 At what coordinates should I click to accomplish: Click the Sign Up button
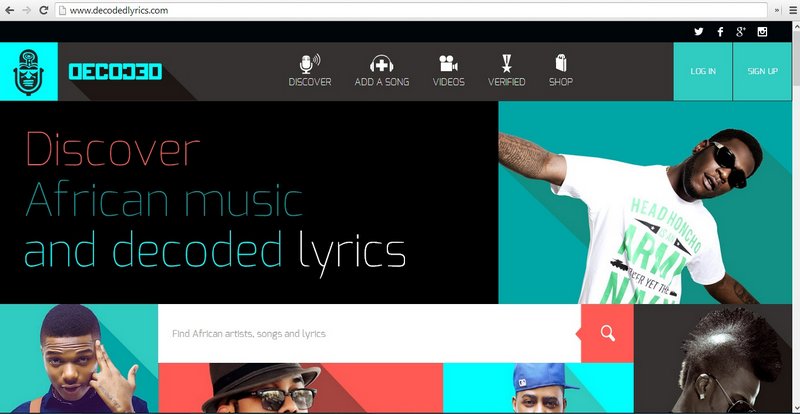point(762,72)
